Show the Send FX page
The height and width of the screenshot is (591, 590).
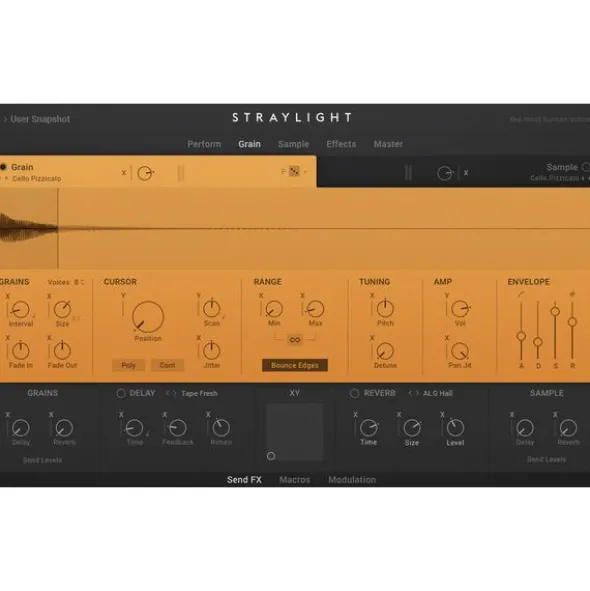coord(244,479)
